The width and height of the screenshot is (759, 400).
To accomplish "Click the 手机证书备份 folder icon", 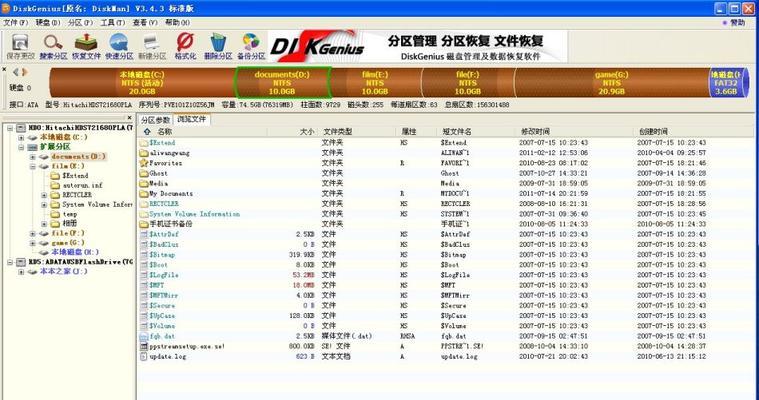I will (144, 224).
